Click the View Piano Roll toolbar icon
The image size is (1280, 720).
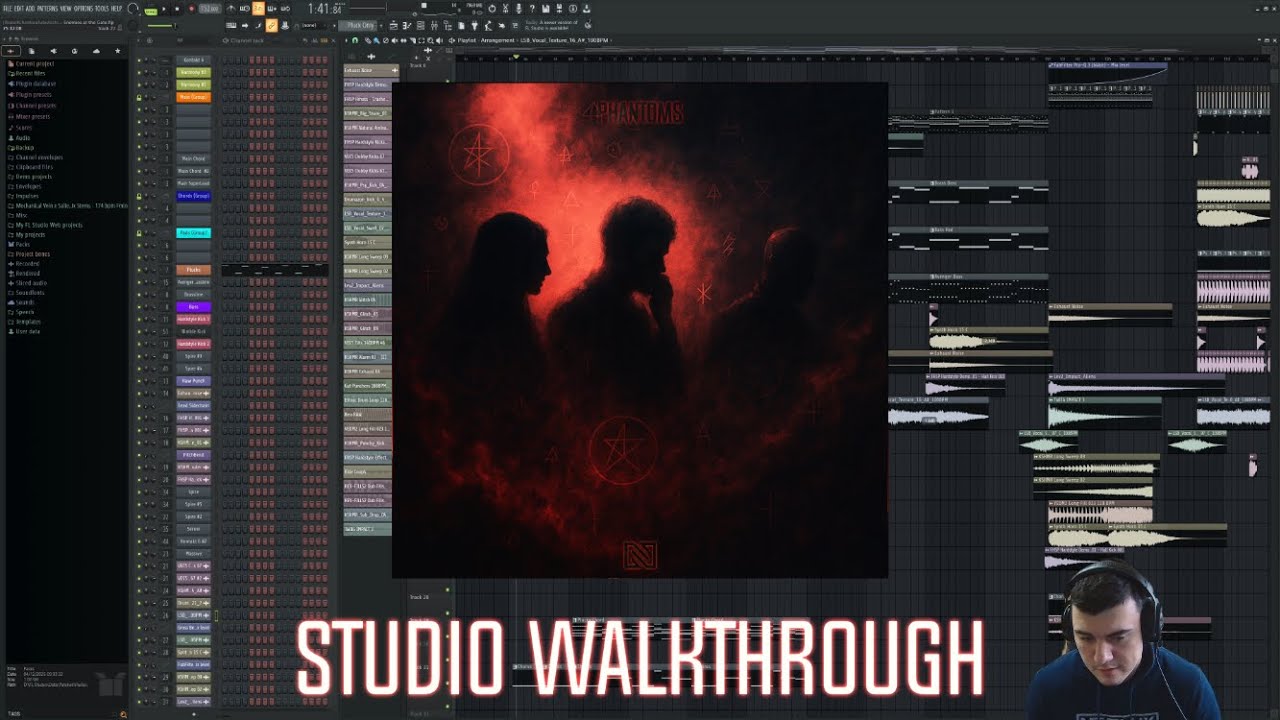[x=407, y=25]
